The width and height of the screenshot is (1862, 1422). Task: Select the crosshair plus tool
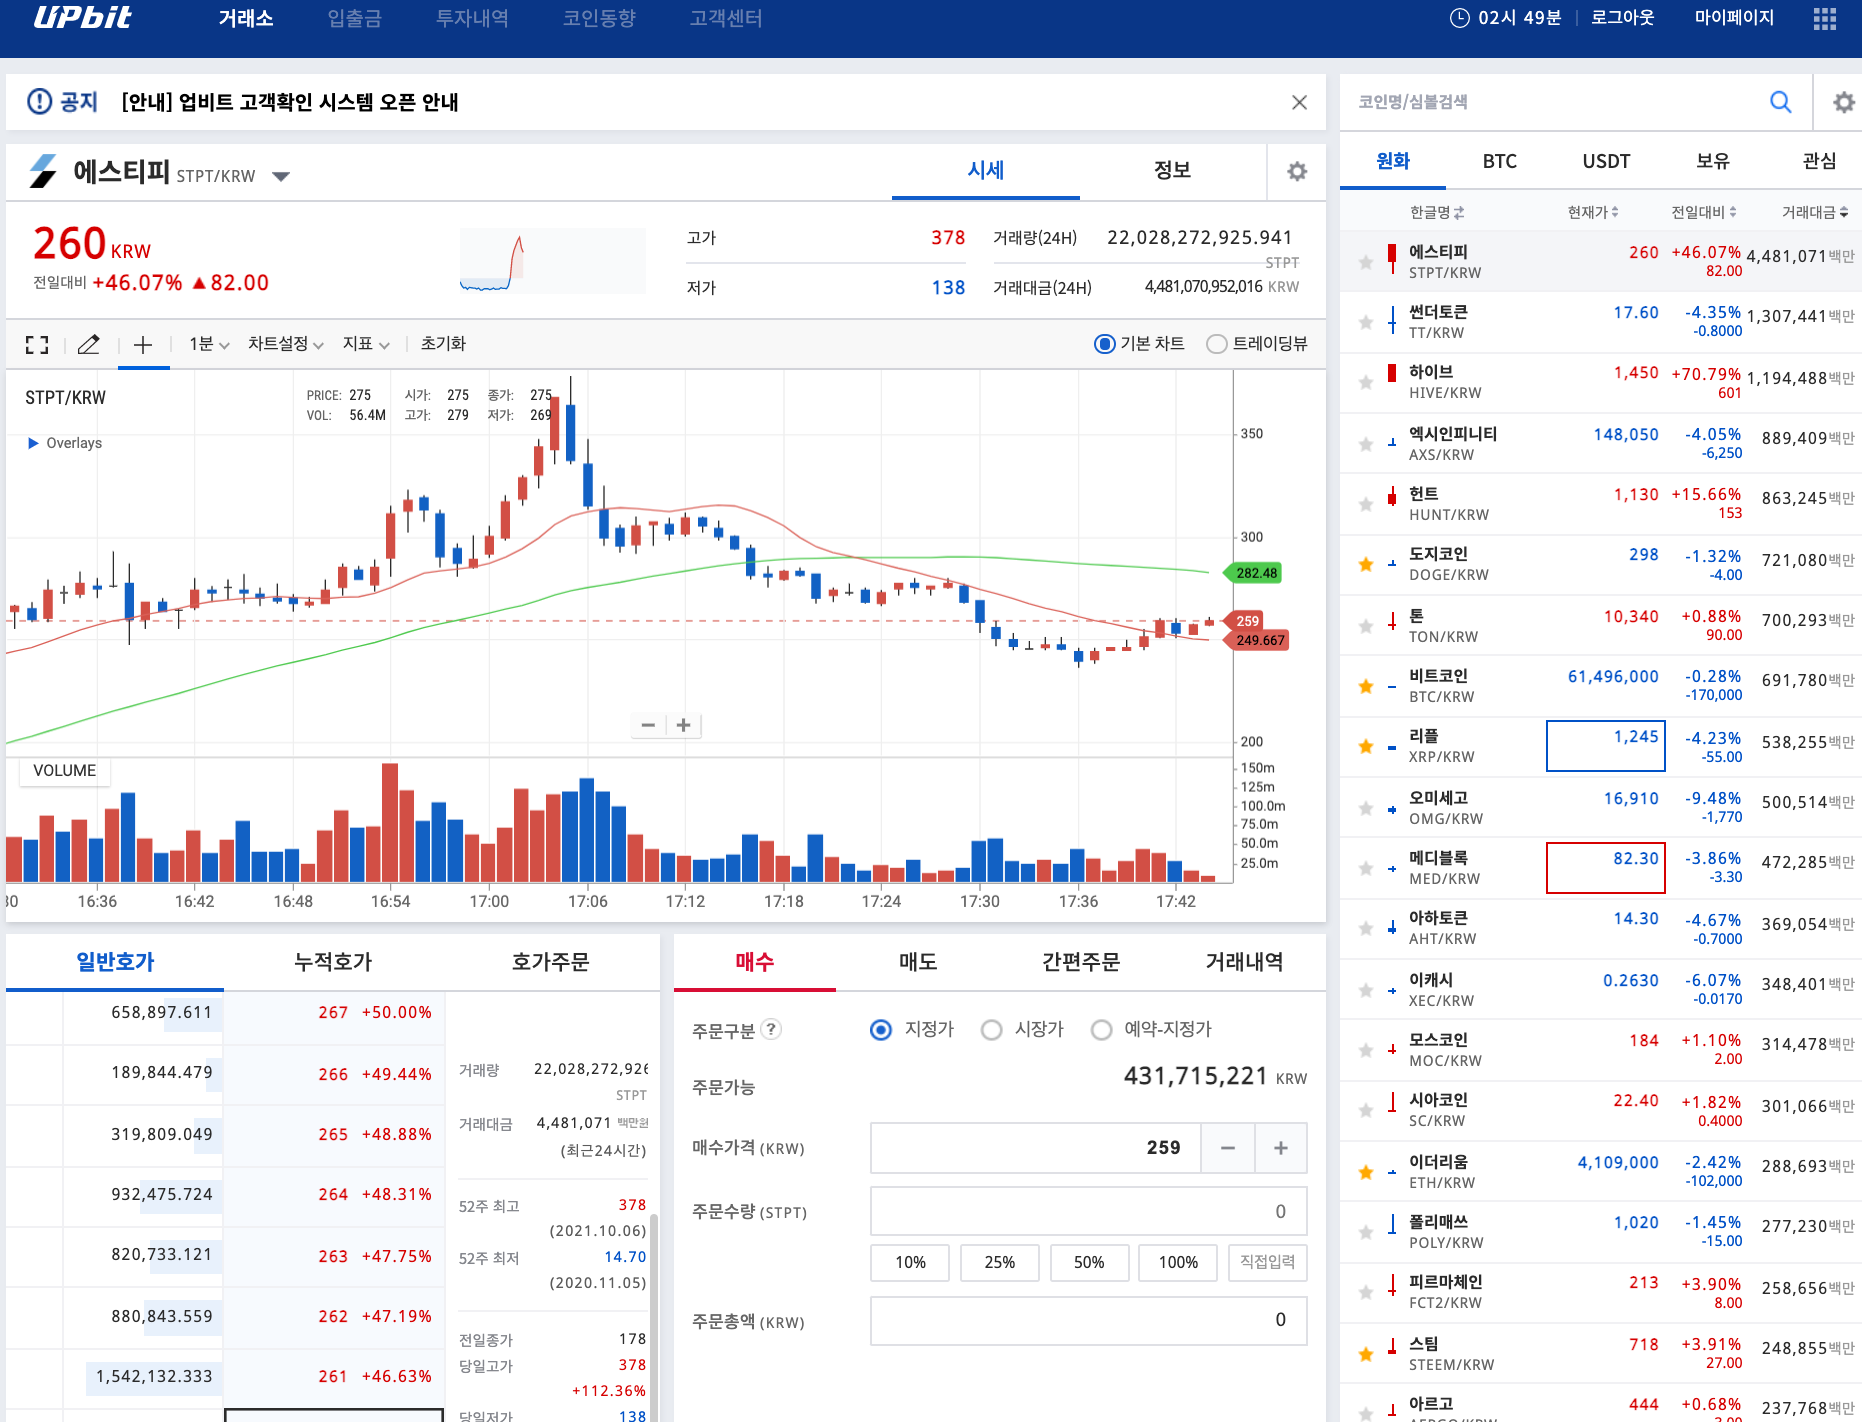coord(143,344)
